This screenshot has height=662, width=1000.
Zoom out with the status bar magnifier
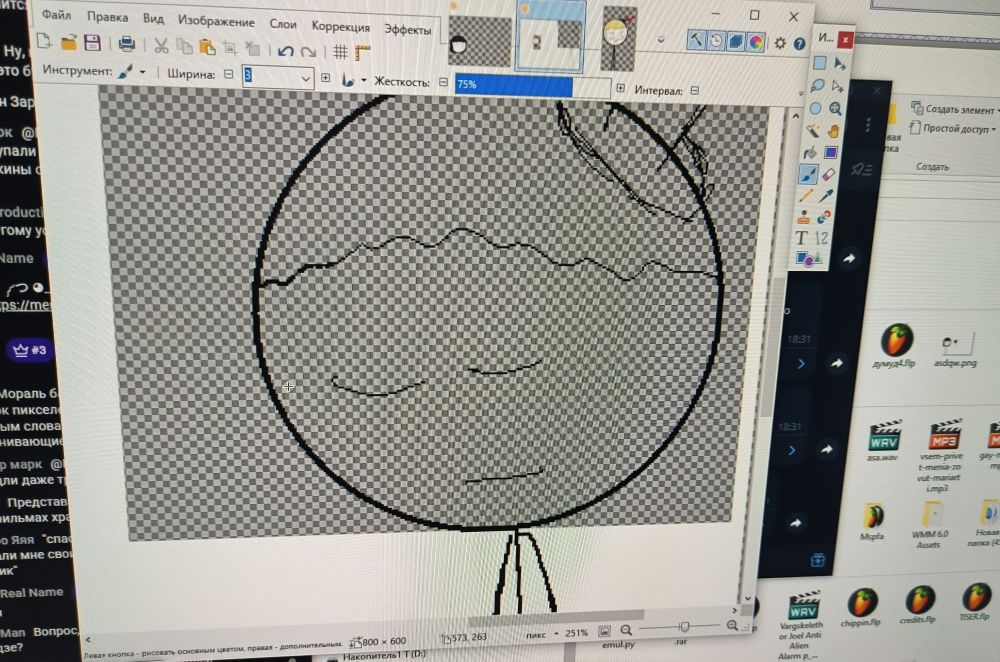pos(626,630)
